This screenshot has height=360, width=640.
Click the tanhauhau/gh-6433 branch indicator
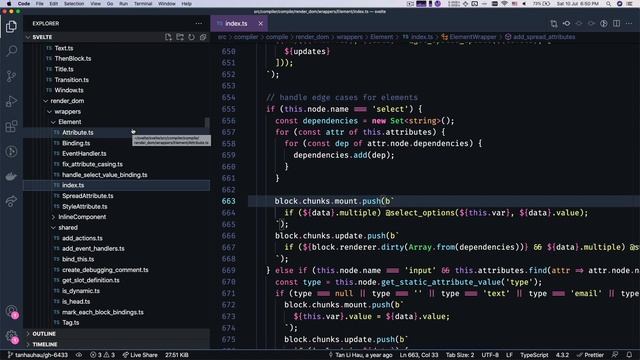point(38,355)
